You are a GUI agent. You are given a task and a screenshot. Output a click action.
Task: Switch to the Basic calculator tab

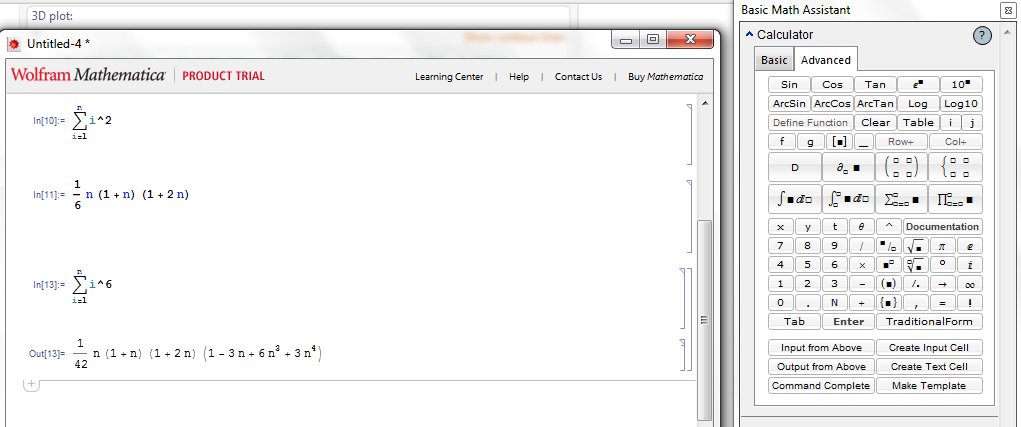774,60
